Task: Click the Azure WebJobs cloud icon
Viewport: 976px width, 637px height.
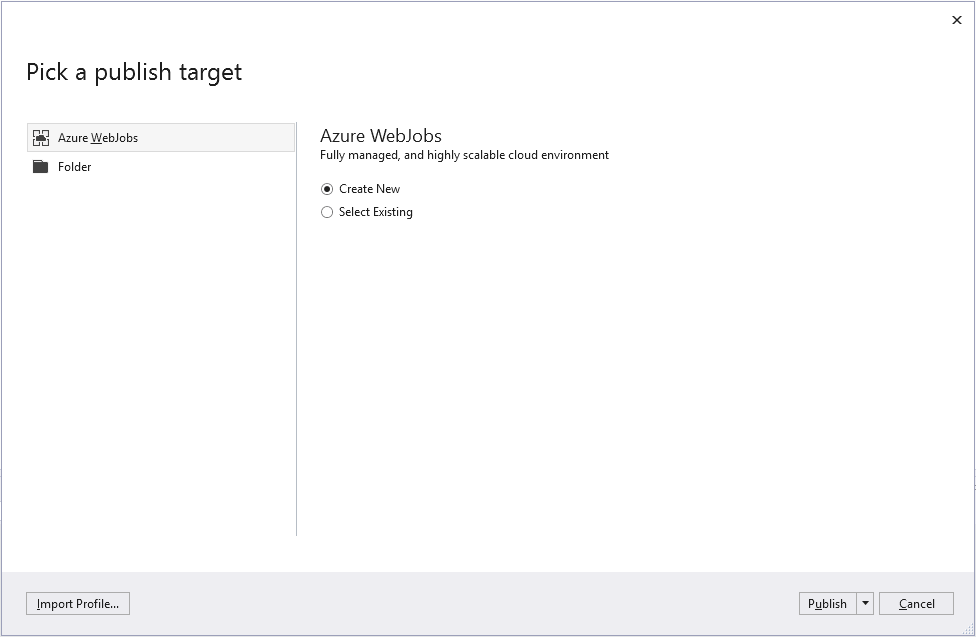Action: click(x=41, y=138)
